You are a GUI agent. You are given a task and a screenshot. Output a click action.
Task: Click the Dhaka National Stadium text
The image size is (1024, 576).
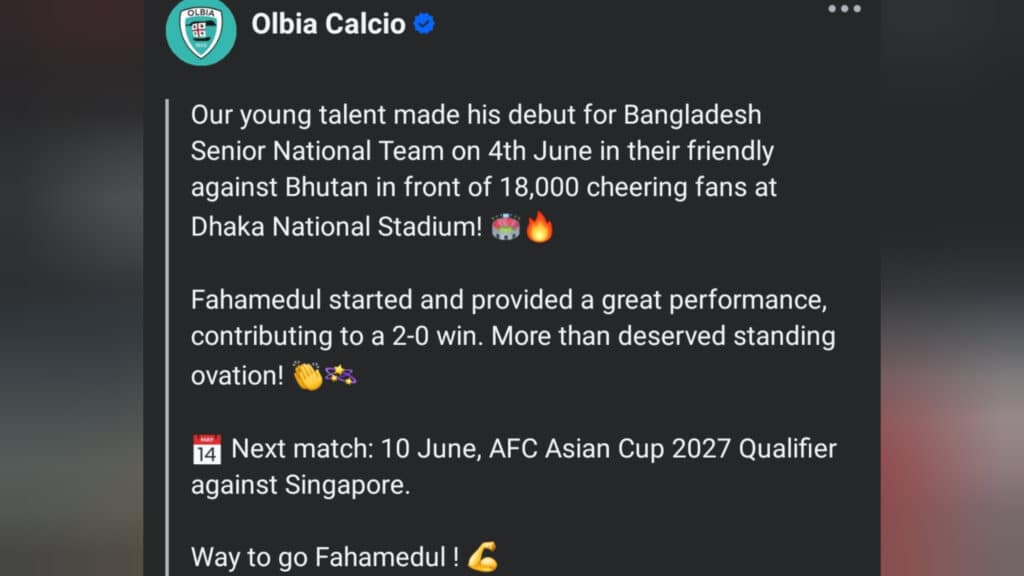click(x=336, y=227)
